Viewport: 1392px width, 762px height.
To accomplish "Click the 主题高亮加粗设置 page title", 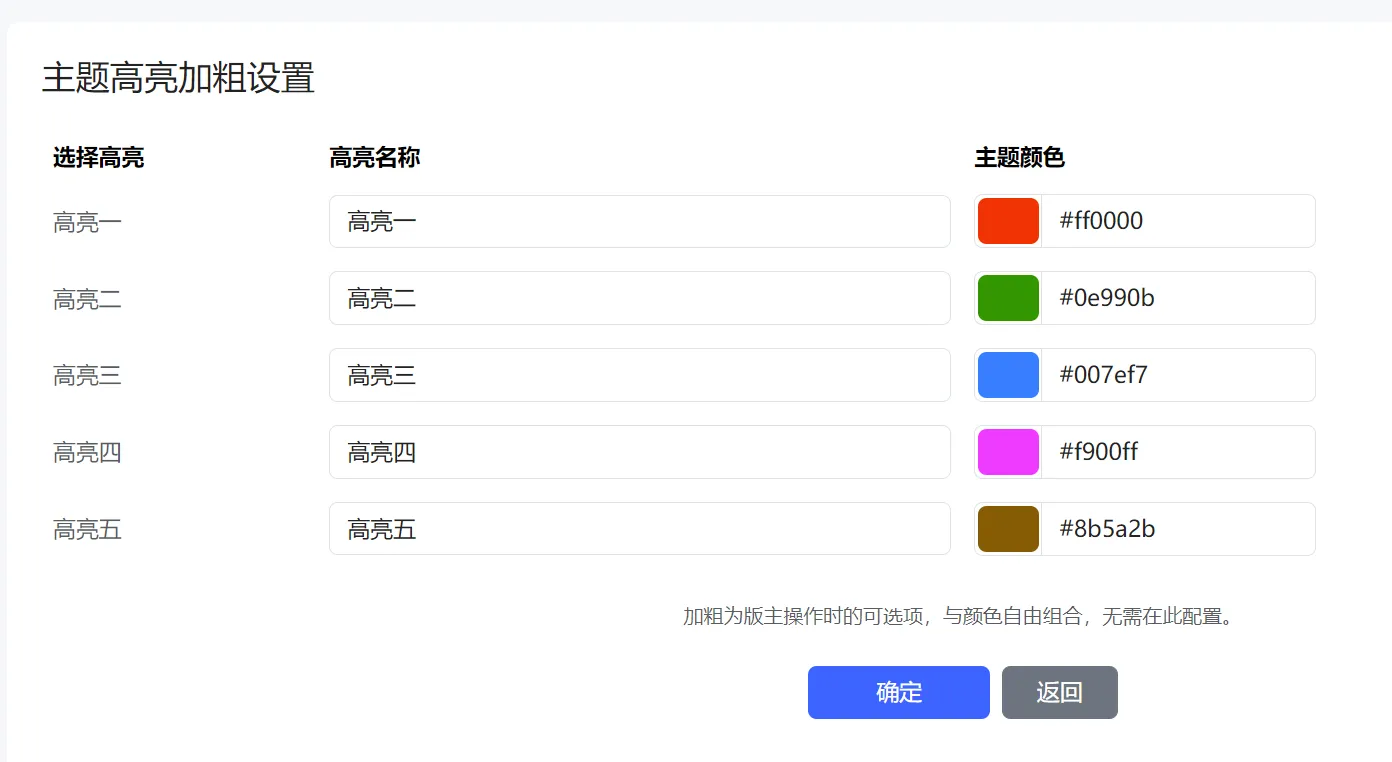I will point(178,78).
